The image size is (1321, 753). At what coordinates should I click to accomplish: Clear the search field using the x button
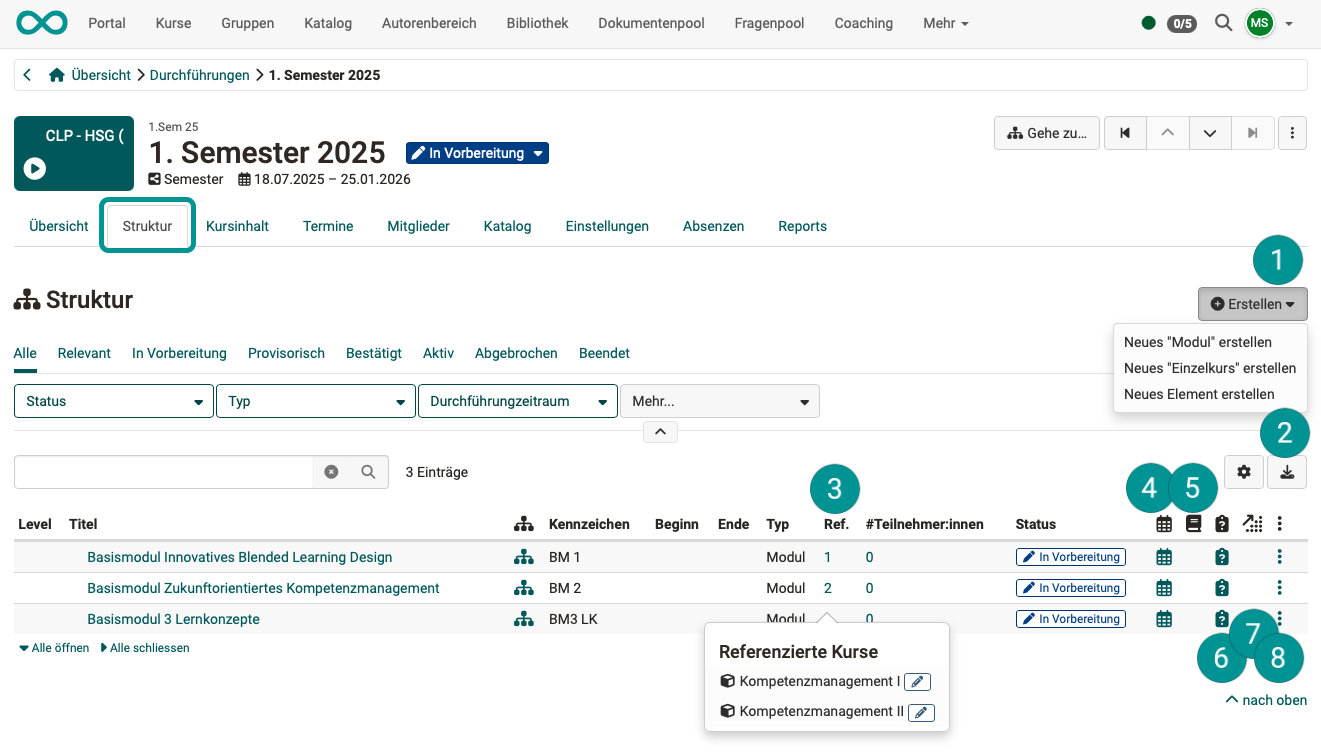point(331,471)
